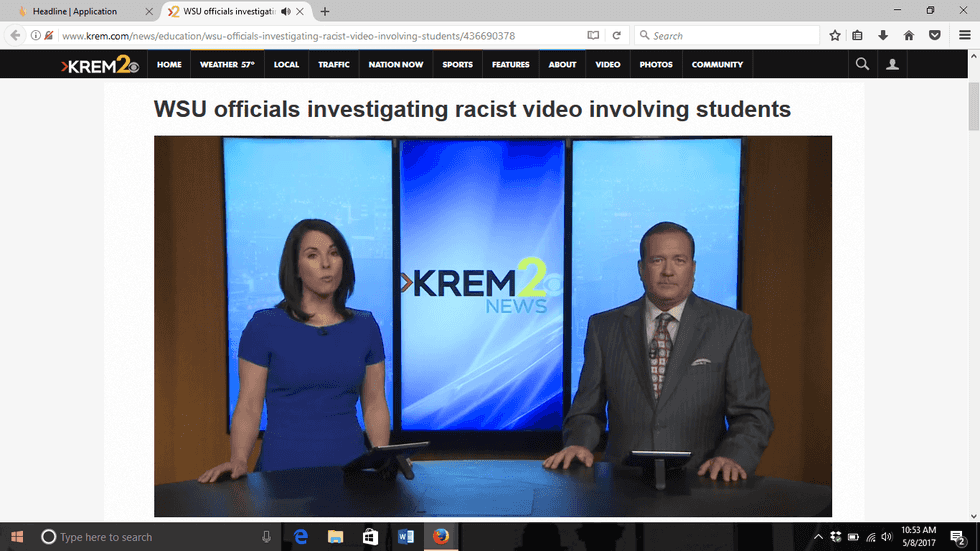Open the LOCAL nav menu

pyautogui.click(x=286, y=64)
